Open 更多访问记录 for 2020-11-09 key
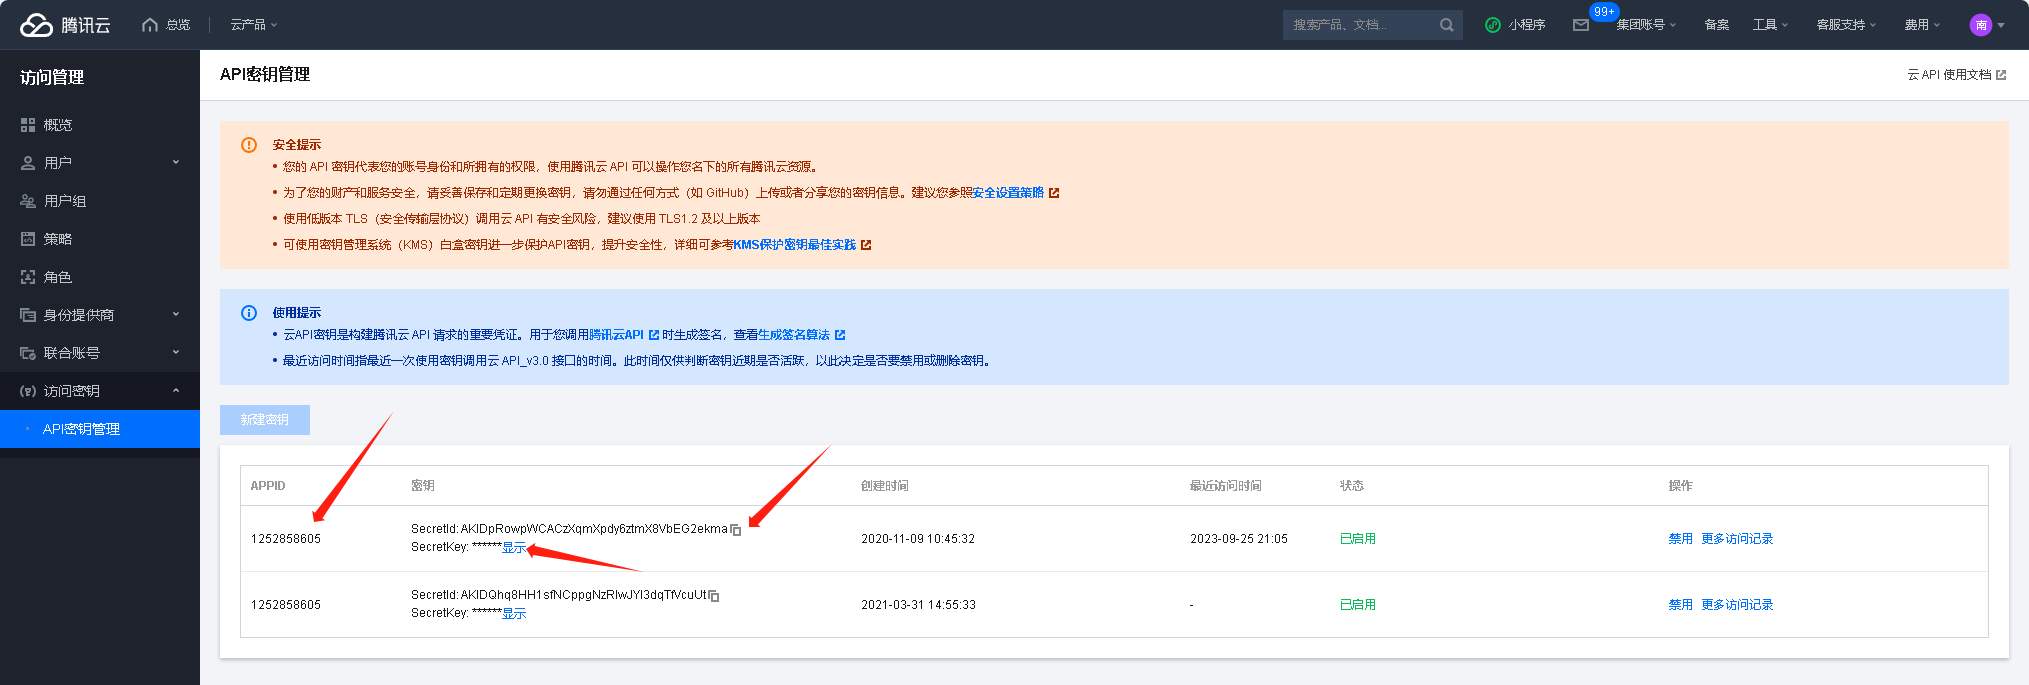This screenshot has width=2029, height=685. pyautogui.click(x=1737, y=539)
